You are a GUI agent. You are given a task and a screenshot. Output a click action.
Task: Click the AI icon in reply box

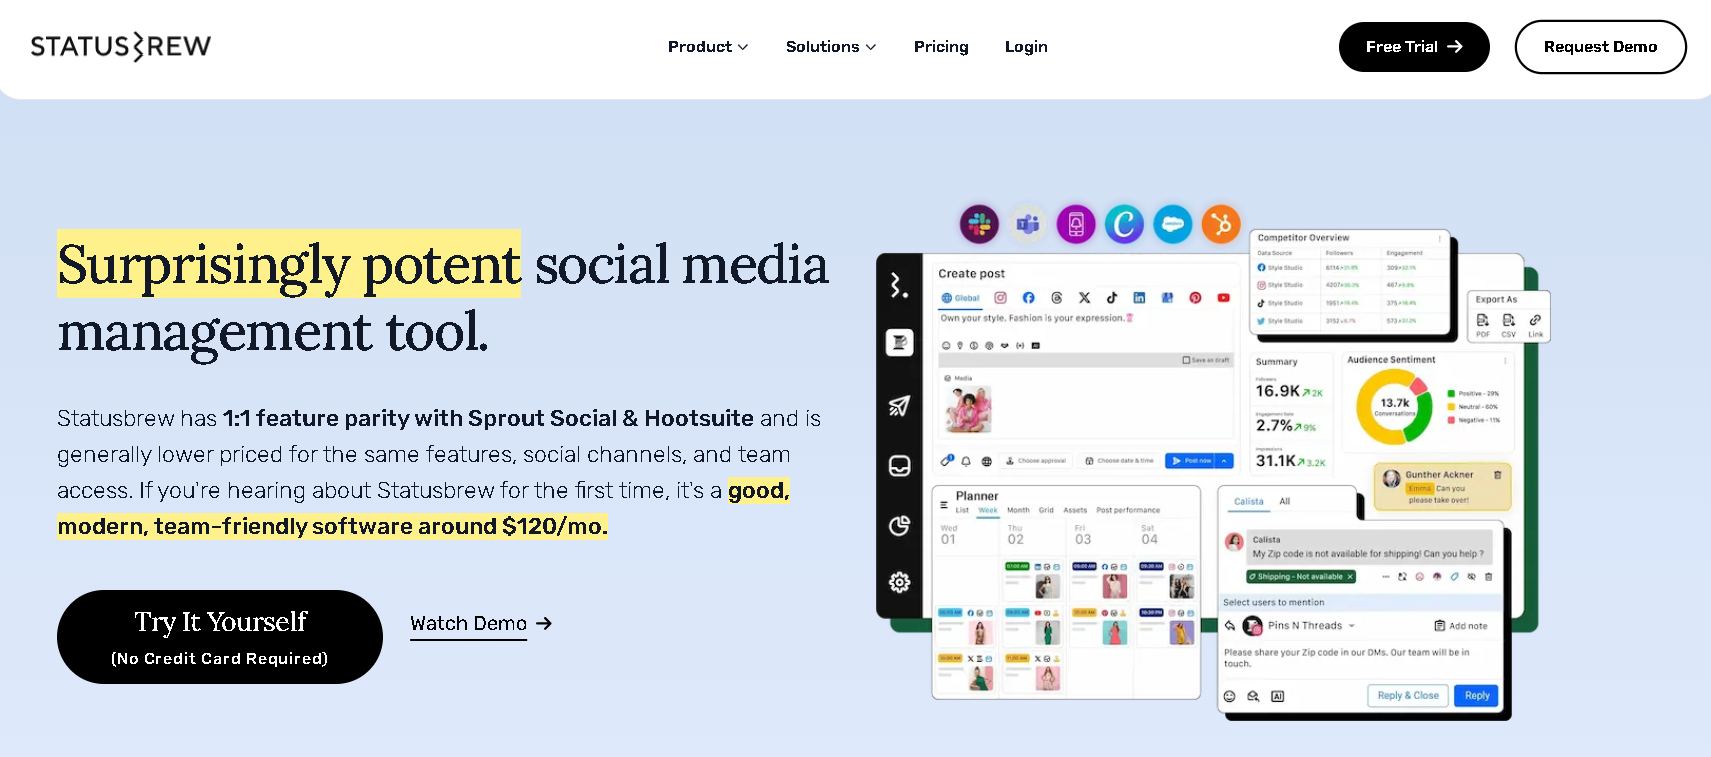pos(1278,696)
